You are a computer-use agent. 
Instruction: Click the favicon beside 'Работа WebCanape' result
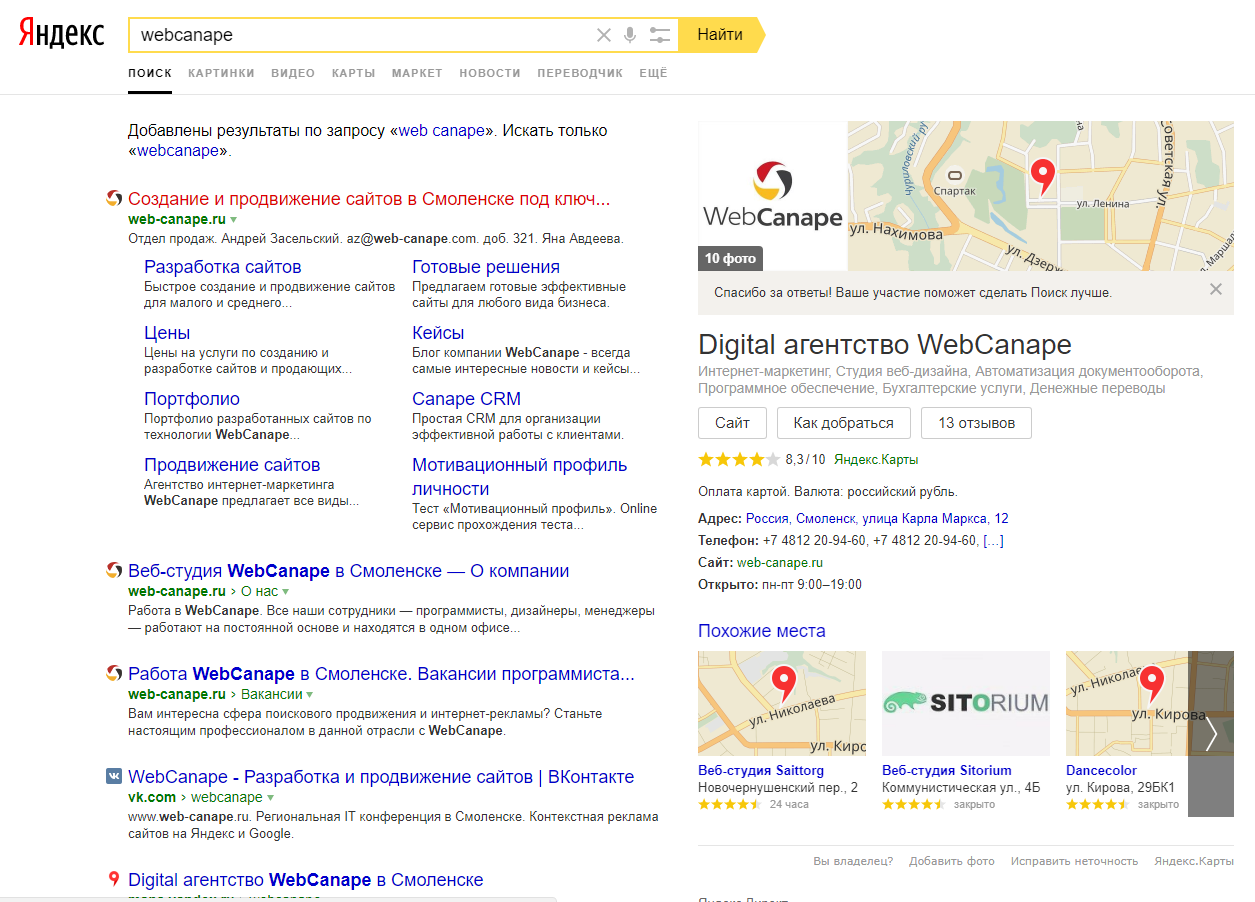pyautogui.click(x=114, y=674)
